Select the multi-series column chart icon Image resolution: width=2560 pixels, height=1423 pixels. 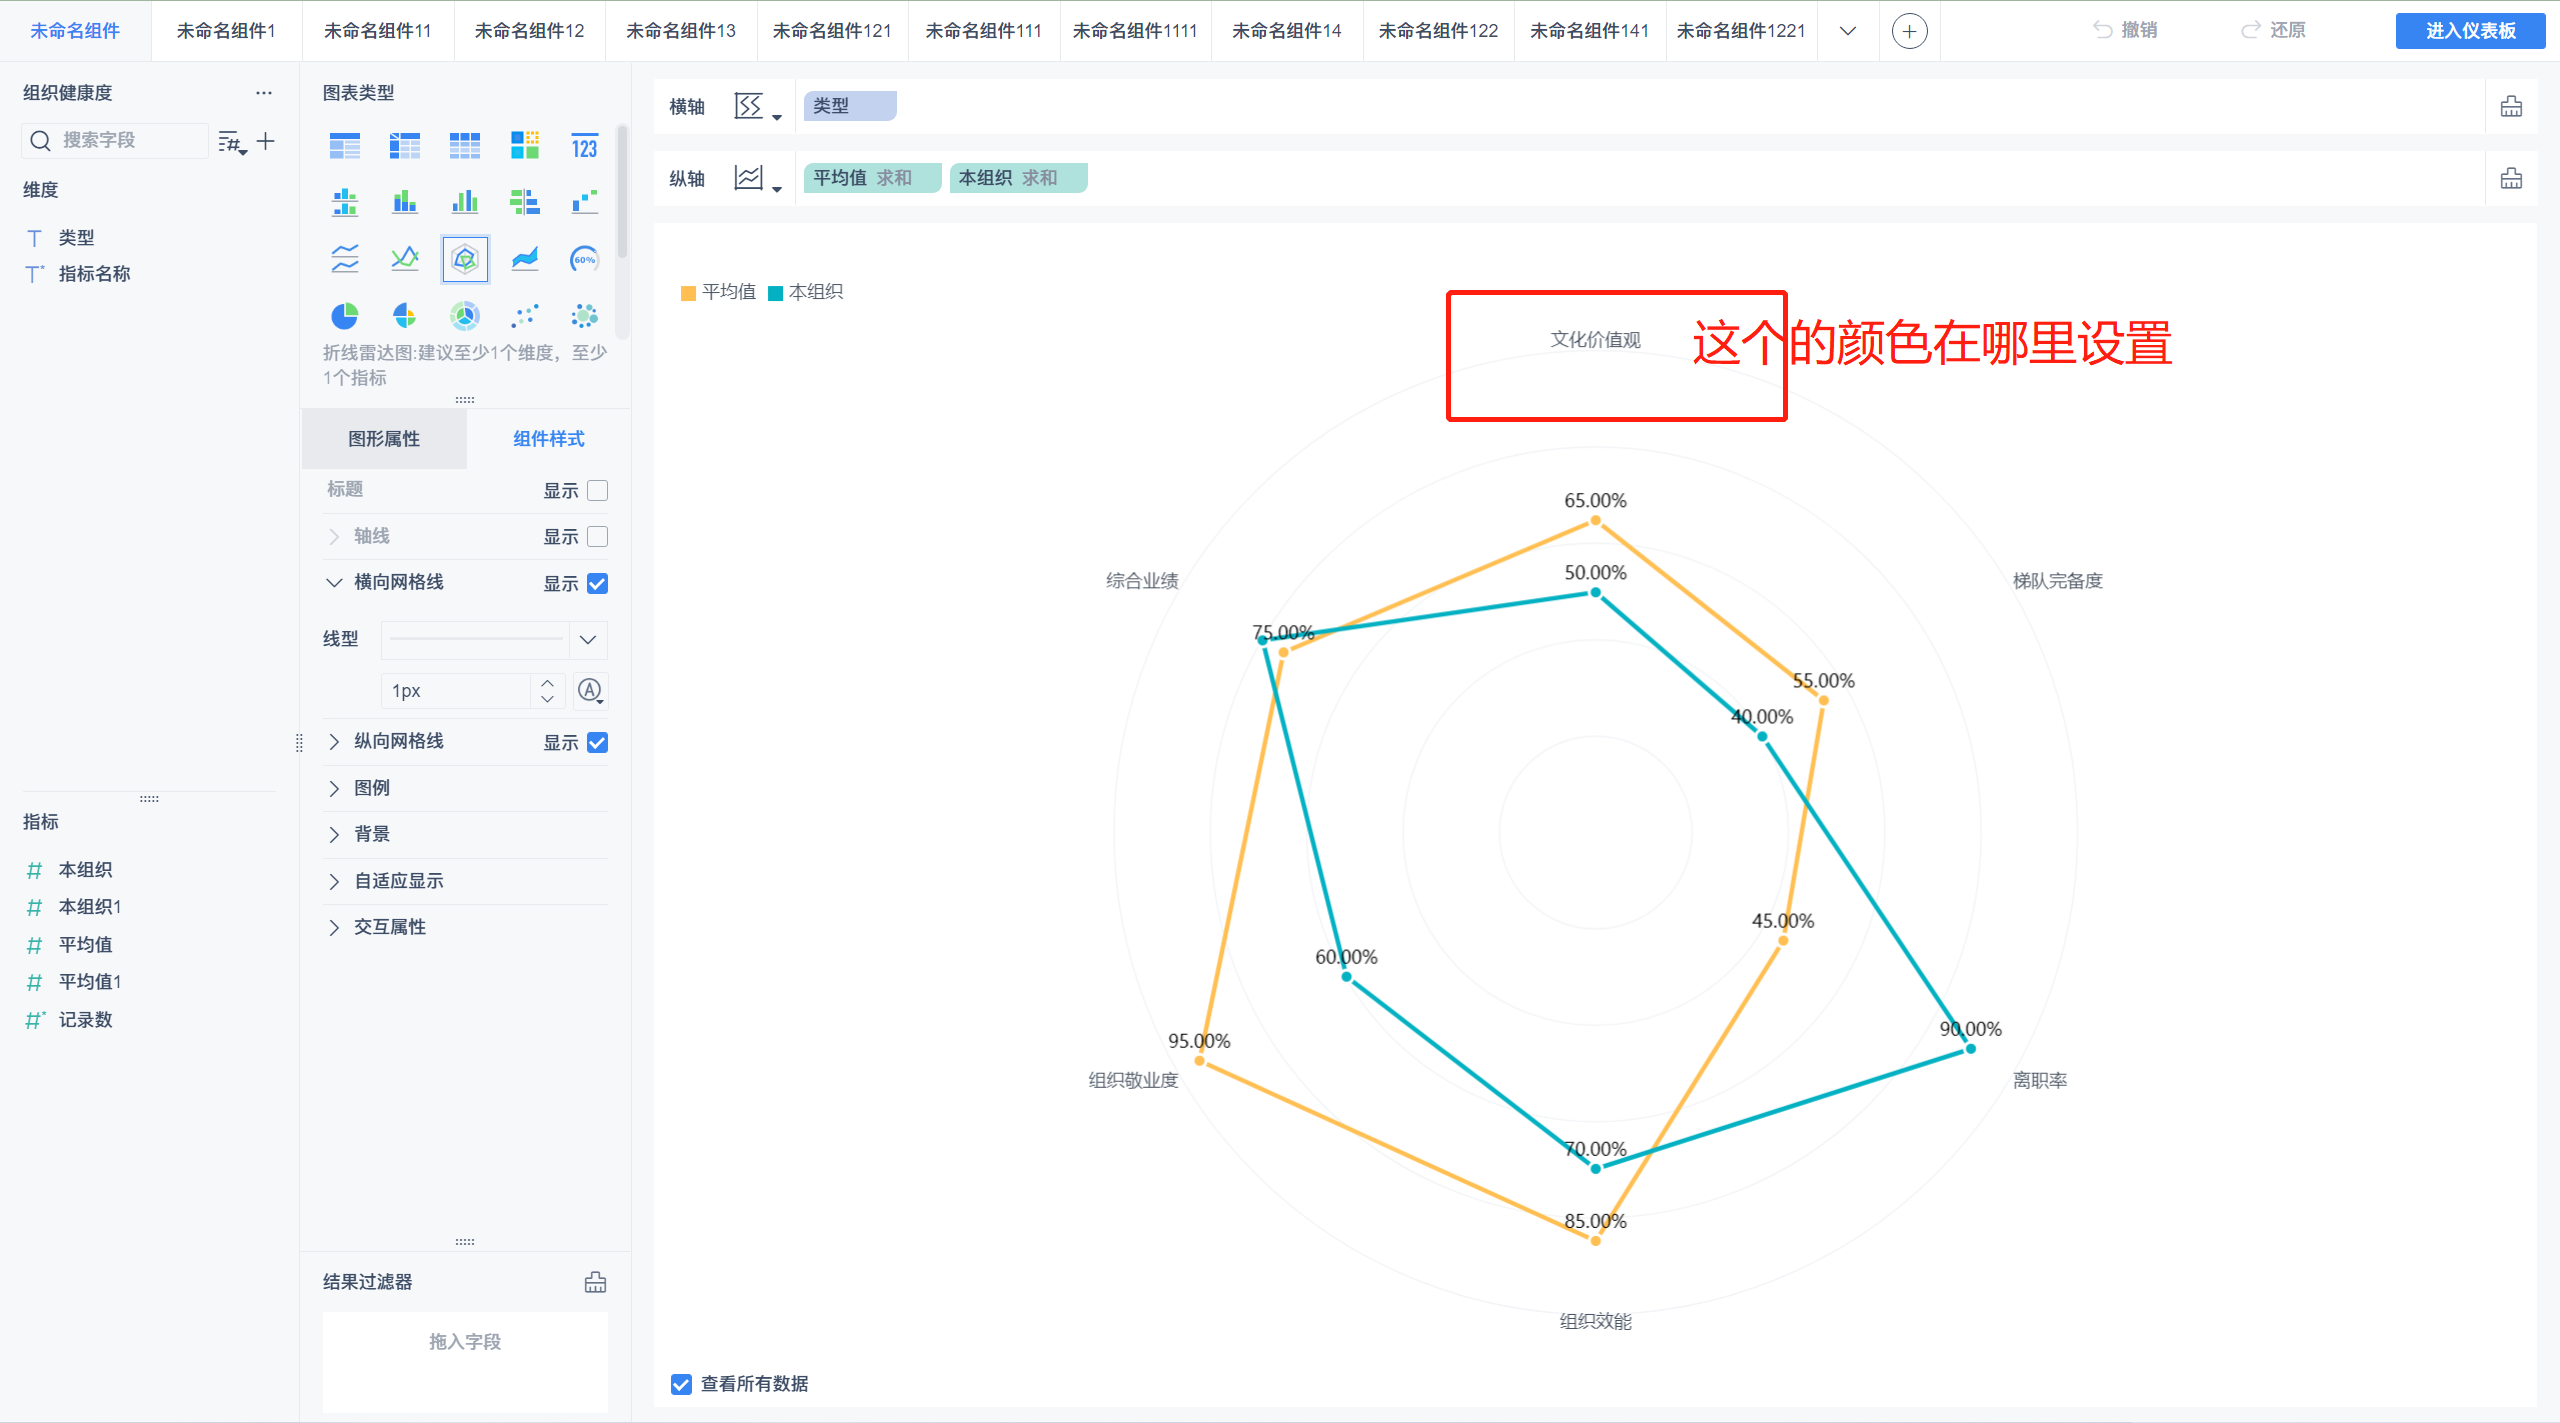tap(465, 202)
